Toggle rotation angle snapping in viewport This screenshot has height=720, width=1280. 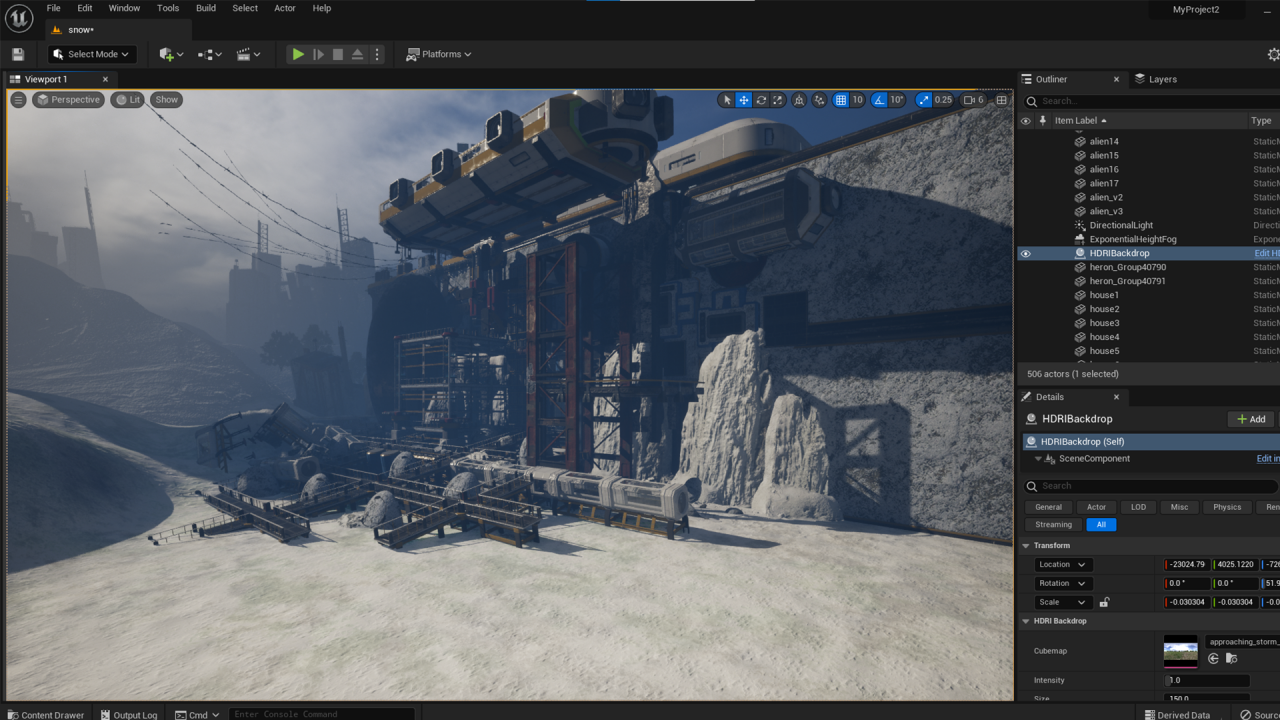point(879,100)
